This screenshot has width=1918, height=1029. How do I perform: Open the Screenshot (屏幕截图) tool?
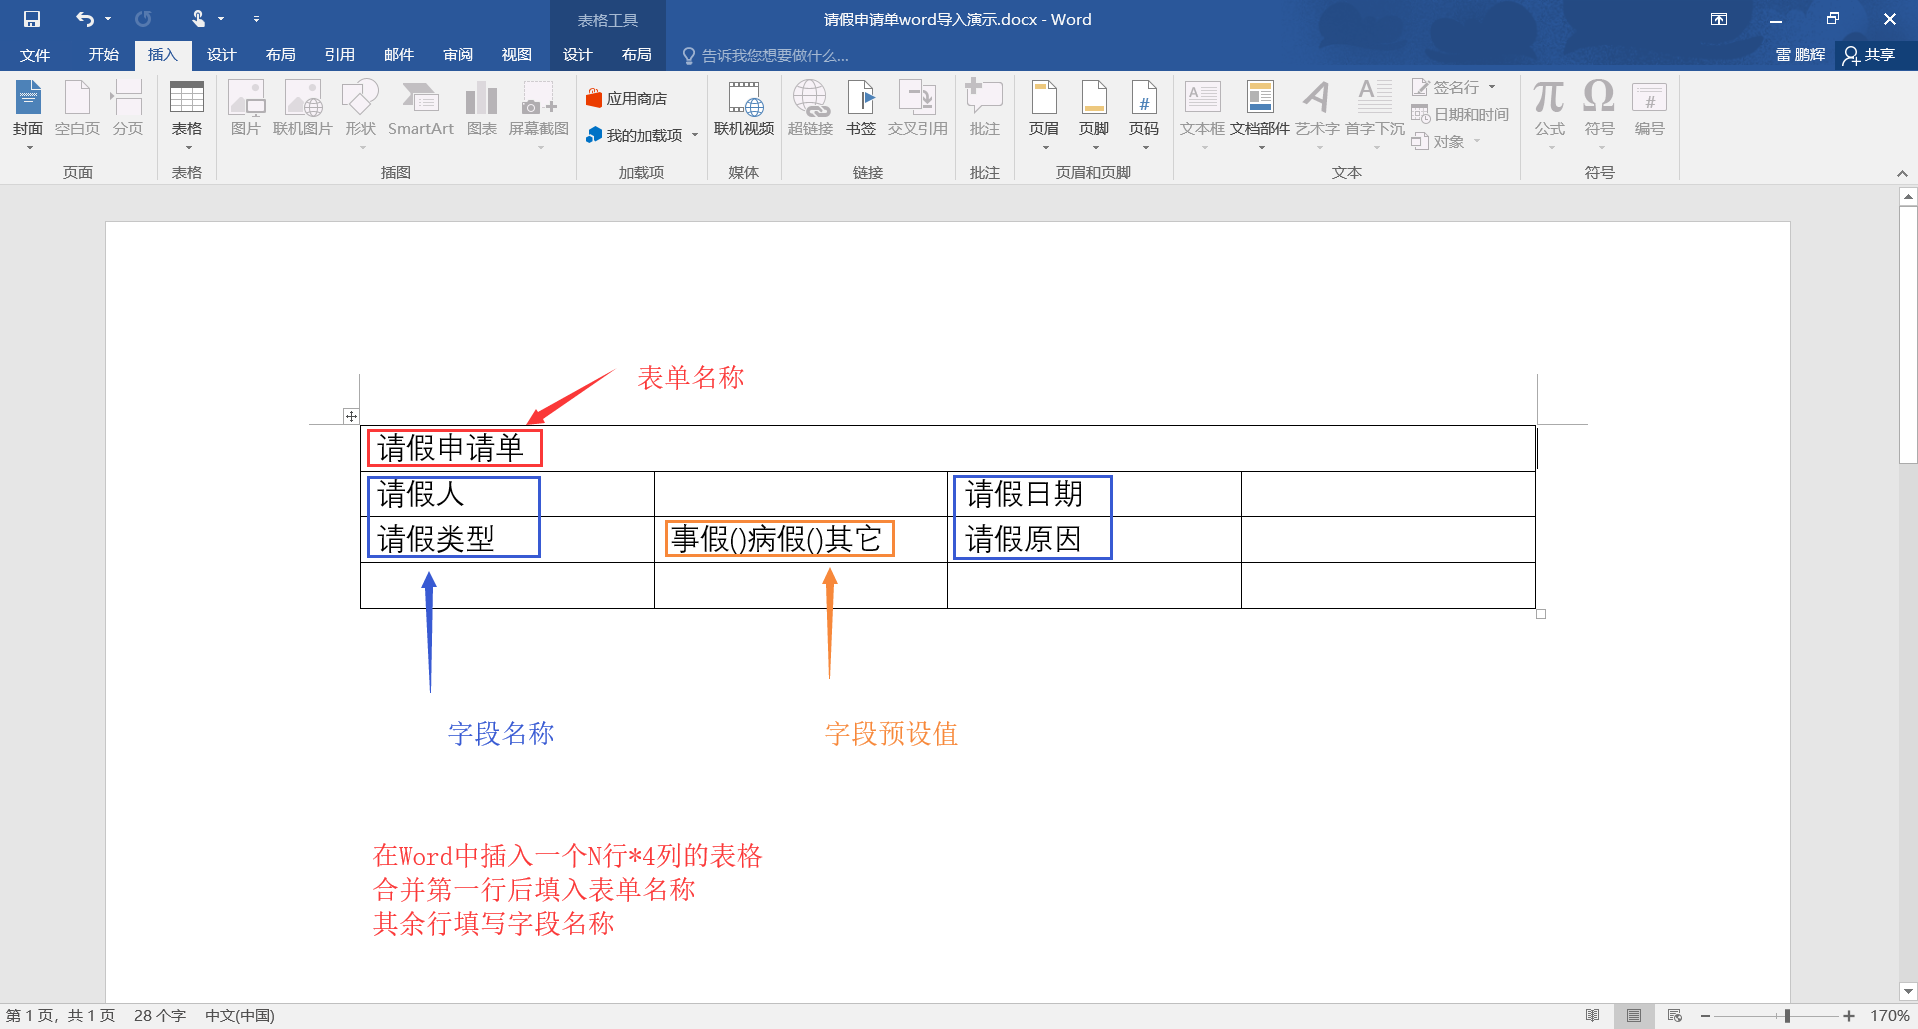pos(539,113)
